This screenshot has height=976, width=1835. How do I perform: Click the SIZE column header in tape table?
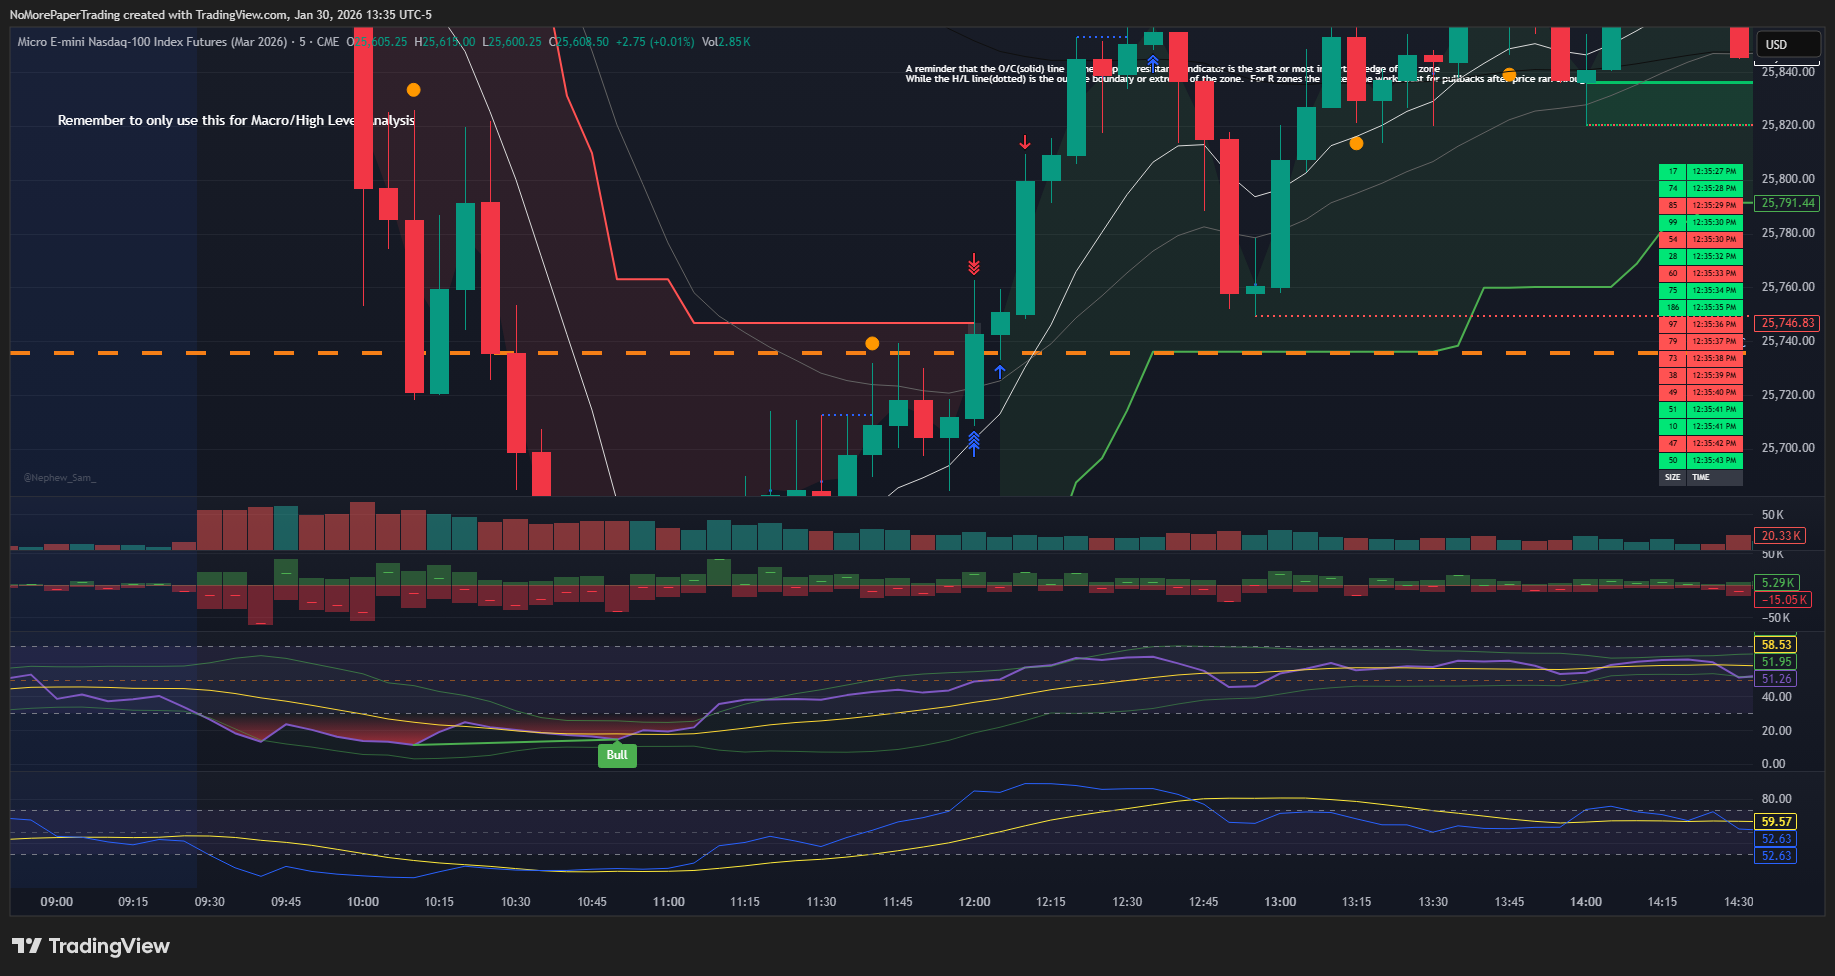tap(1673, 478)
